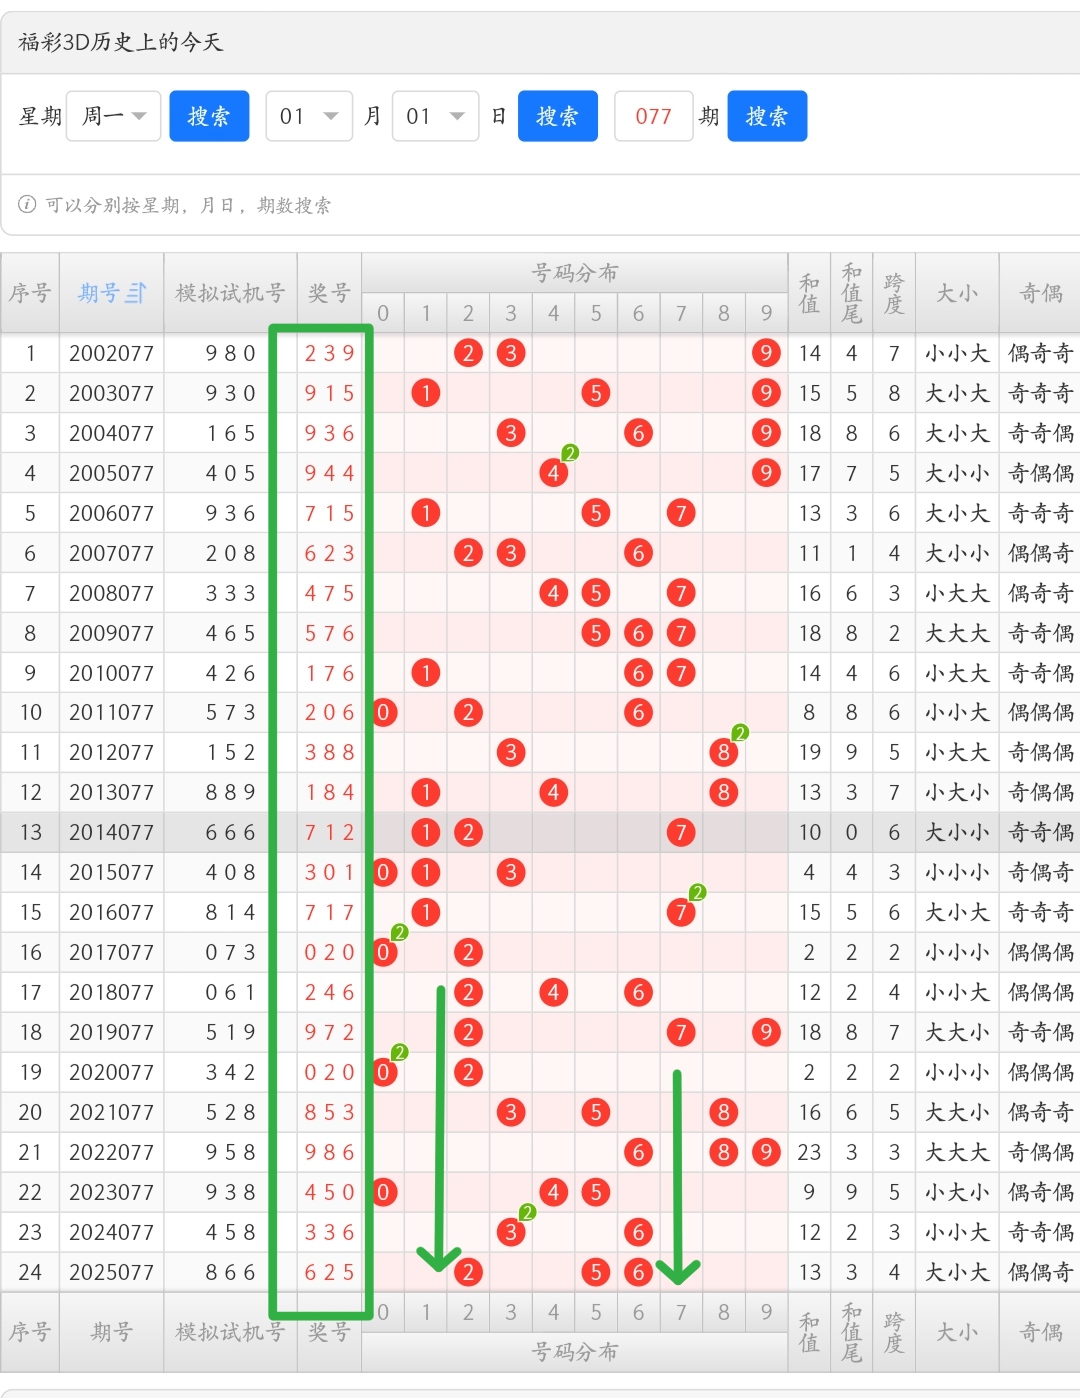Select issue 2008077 in the table

point(111,593)
